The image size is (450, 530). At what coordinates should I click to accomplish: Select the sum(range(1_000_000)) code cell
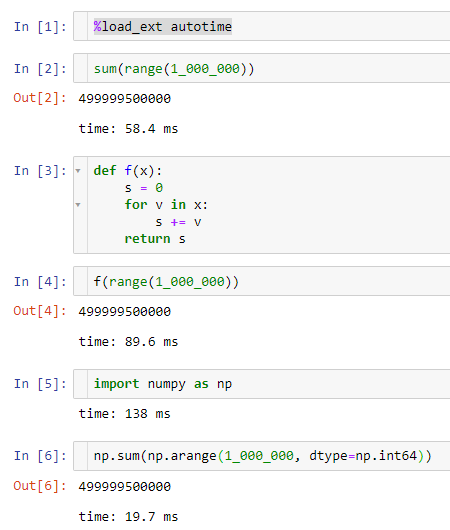(x=262, y=68)
